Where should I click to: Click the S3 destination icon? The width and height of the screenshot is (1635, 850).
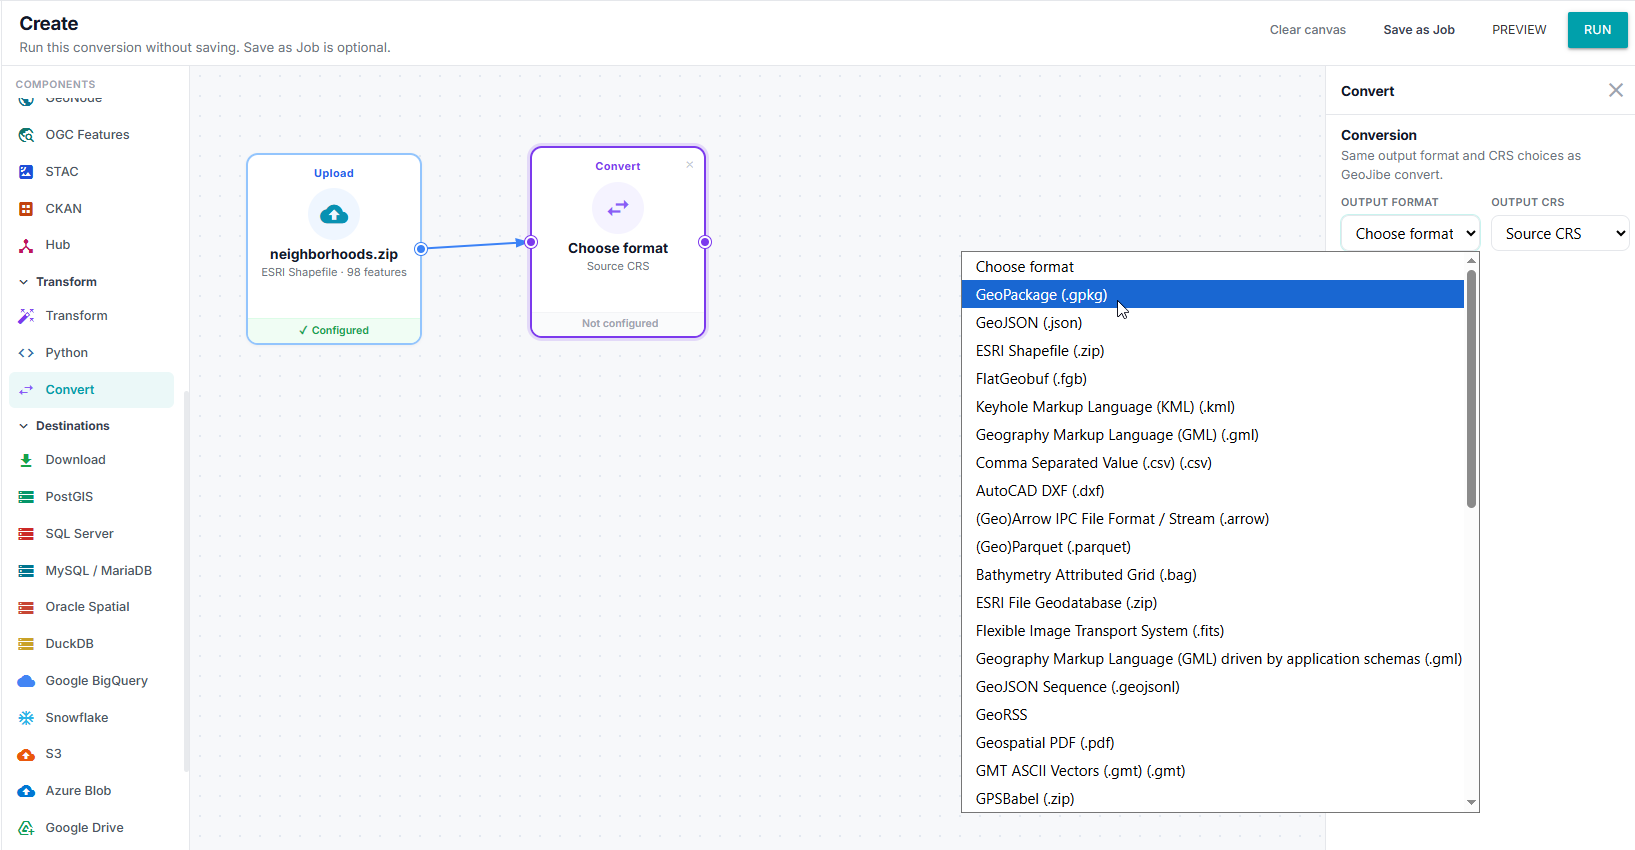[26, 754]
